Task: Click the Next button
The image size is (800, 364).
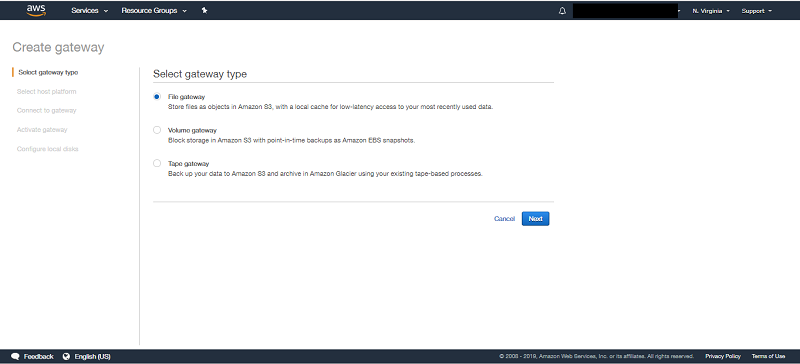Action: [535, 219]
